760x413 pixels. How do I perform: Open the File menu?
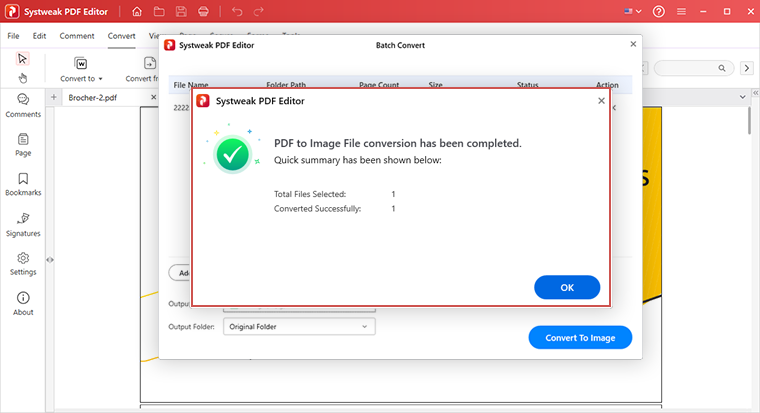(14, 36)
